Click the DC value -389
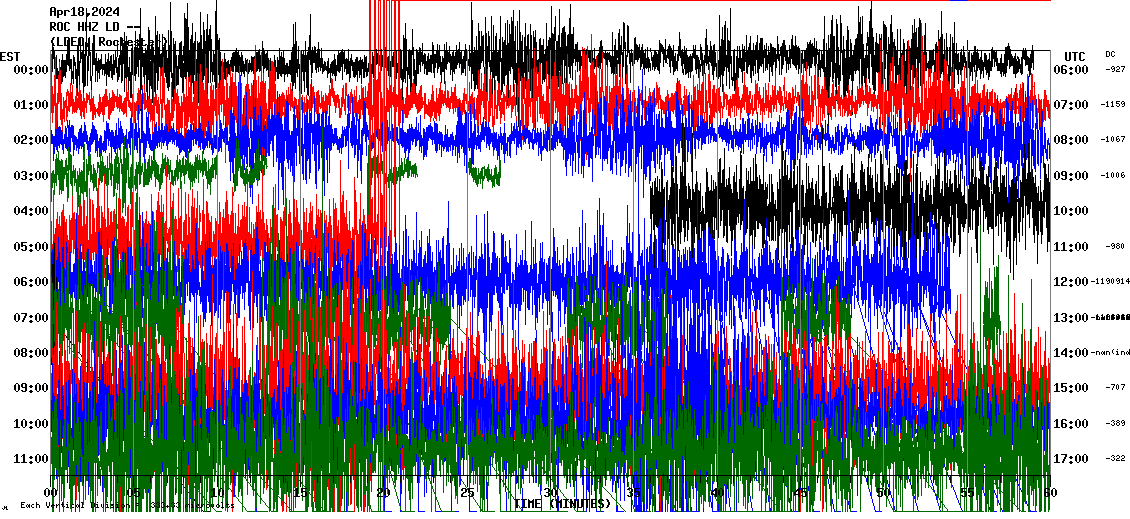1130x519 pixels. coord(1115,423)
